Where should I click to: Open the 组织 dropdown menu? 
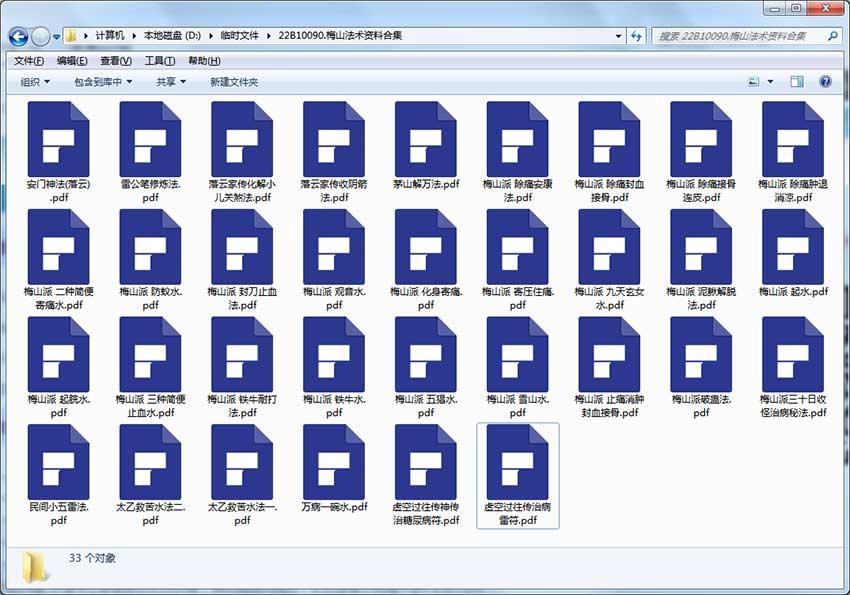(x=35, y=82)
